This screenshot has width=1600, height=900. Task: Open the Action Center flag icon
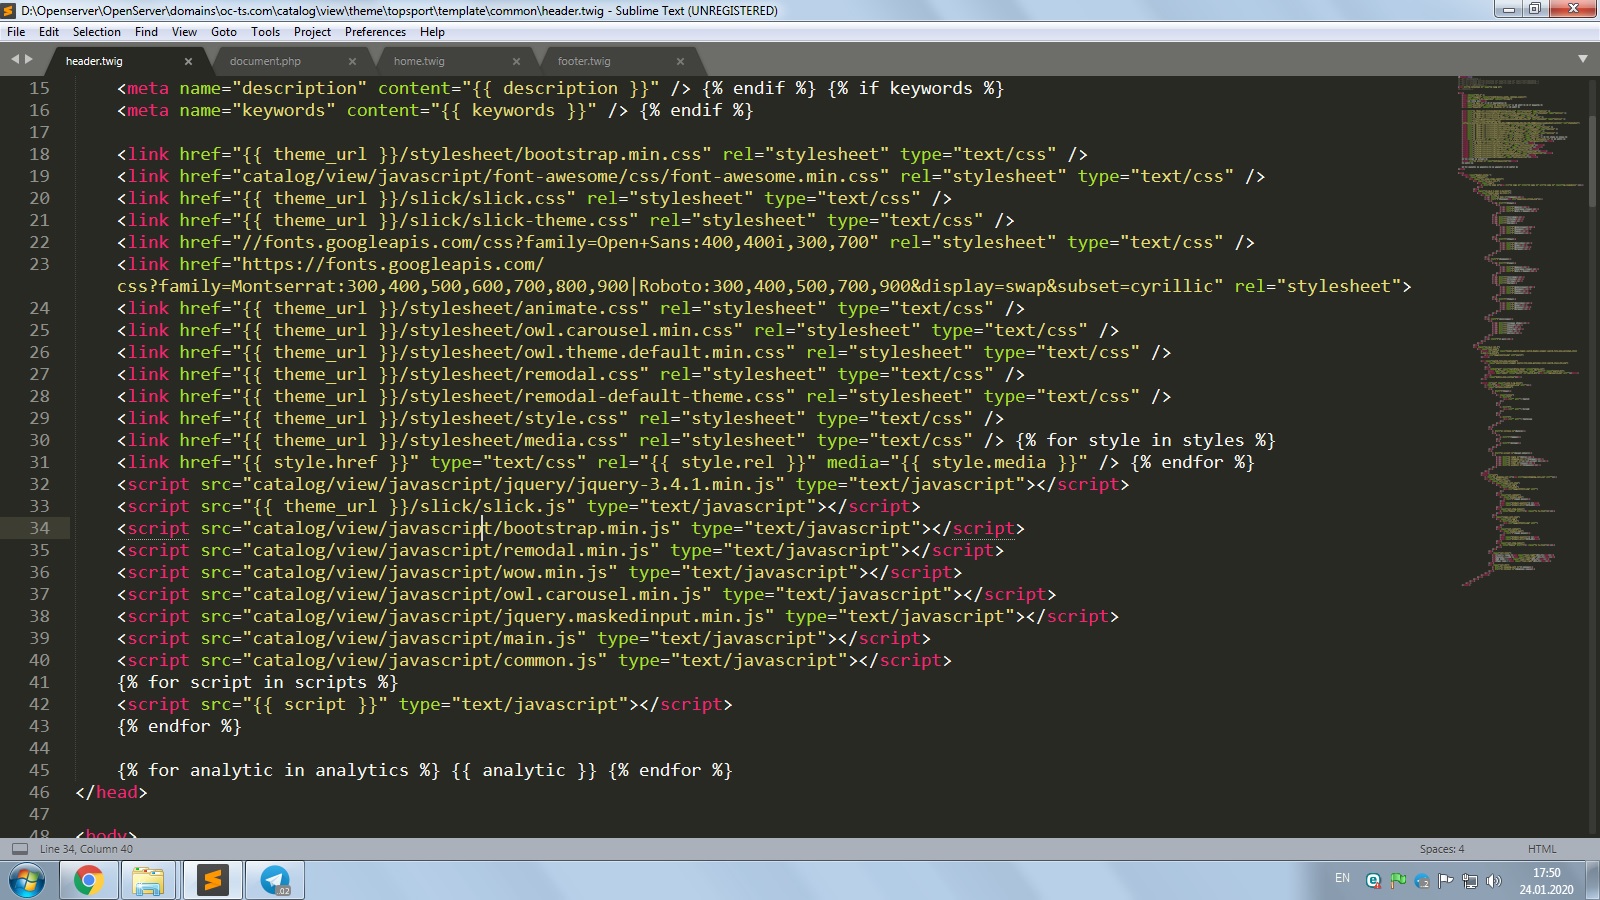click(x=1446, y=881)
